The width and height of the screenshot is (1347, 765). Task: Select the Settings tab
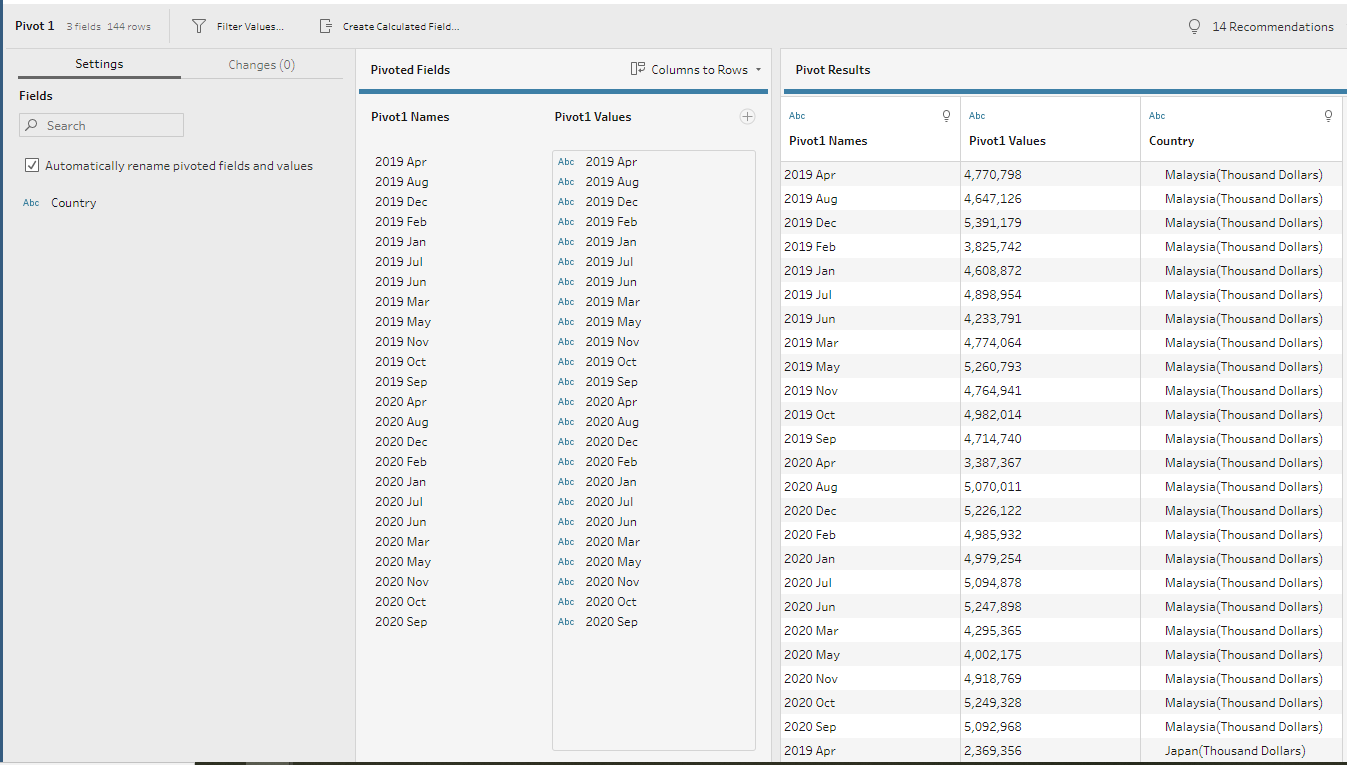(x=99, y=64)
